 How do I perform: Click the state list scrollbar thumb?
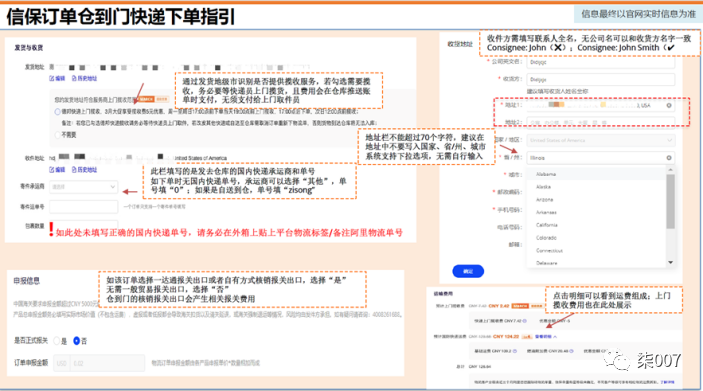(x=670, y=201)
